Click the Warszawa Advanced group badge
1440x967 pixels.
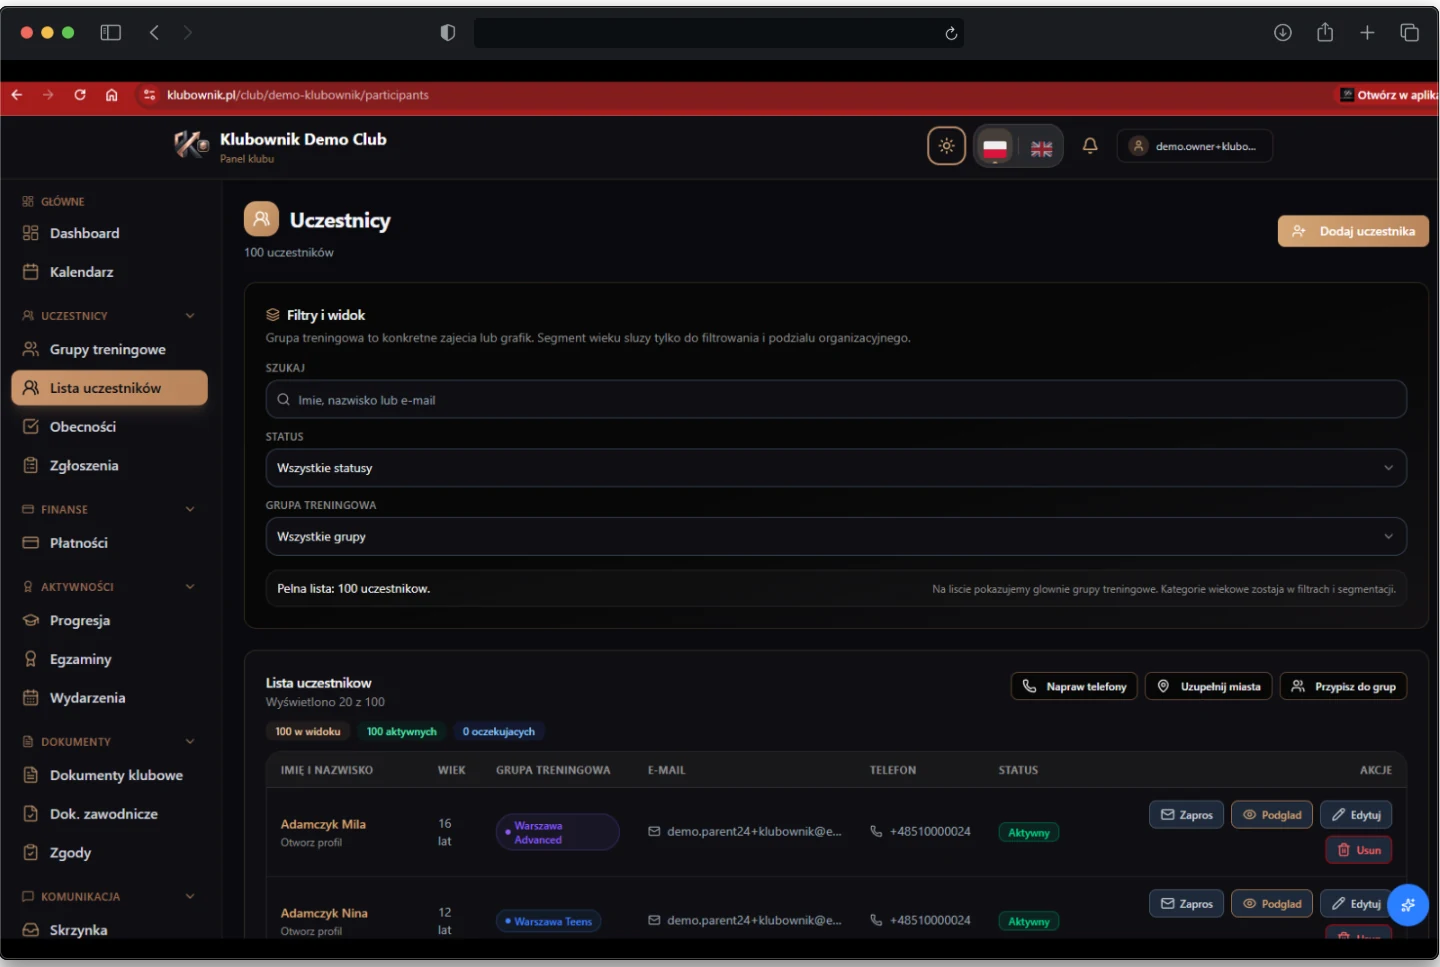click(557, 832)
